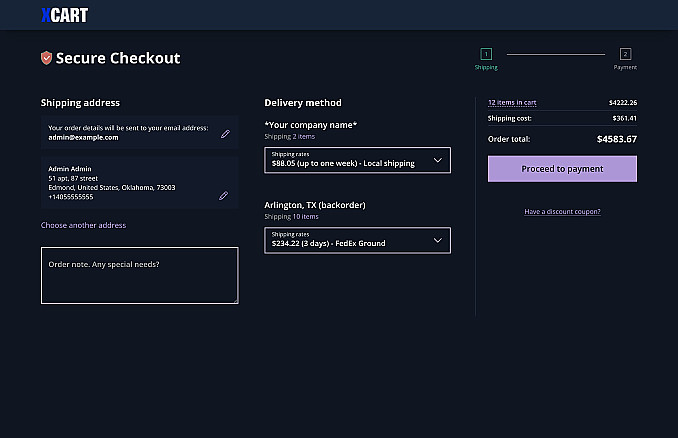Open the Have a discount coupon link
The width and height of the screenshot is (678, 438).
pyautogui.click(x=562, y=212)
